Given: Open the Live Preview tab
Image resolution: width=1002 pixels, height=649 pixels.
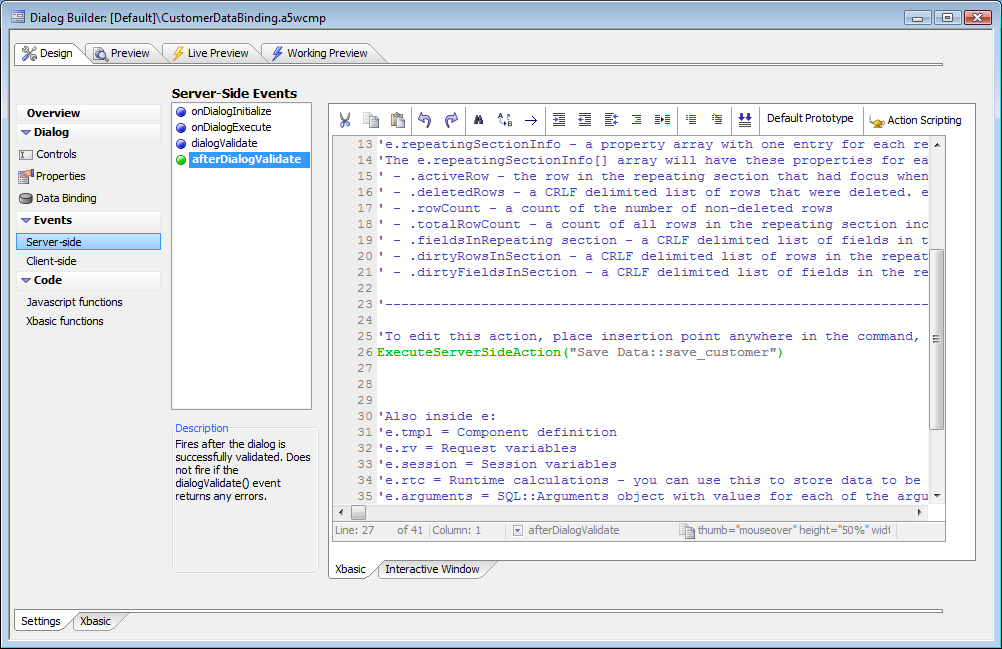Looking at the screenshot, I should (212, 53).
